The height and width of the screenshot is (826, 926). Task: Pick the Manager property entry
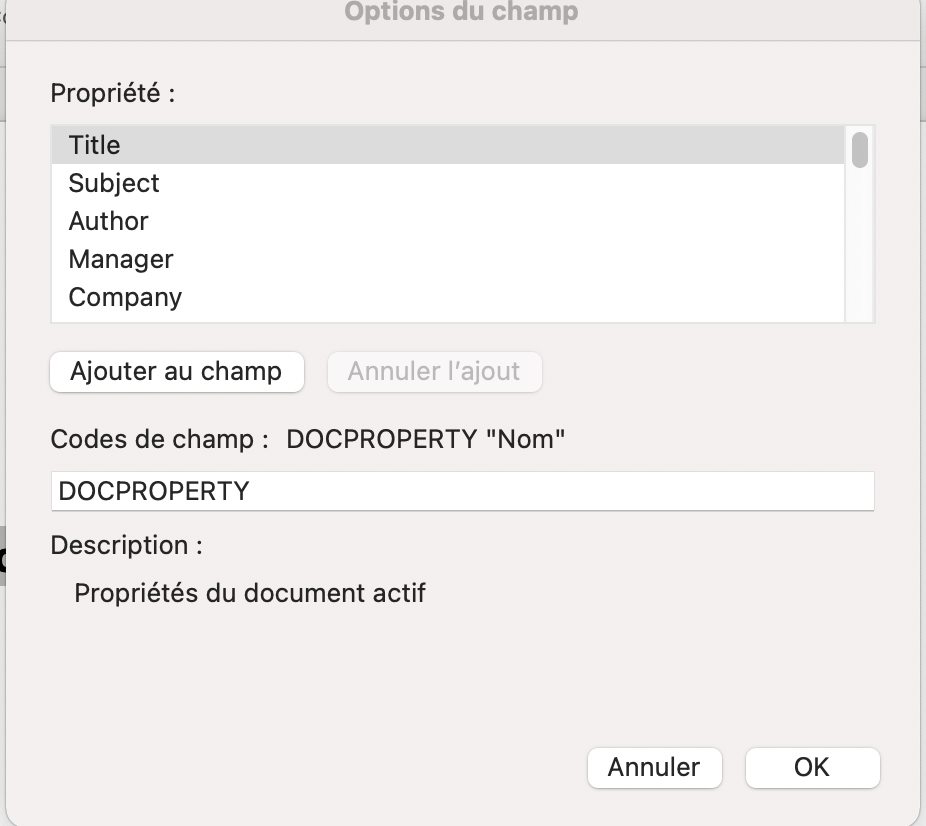121,259
